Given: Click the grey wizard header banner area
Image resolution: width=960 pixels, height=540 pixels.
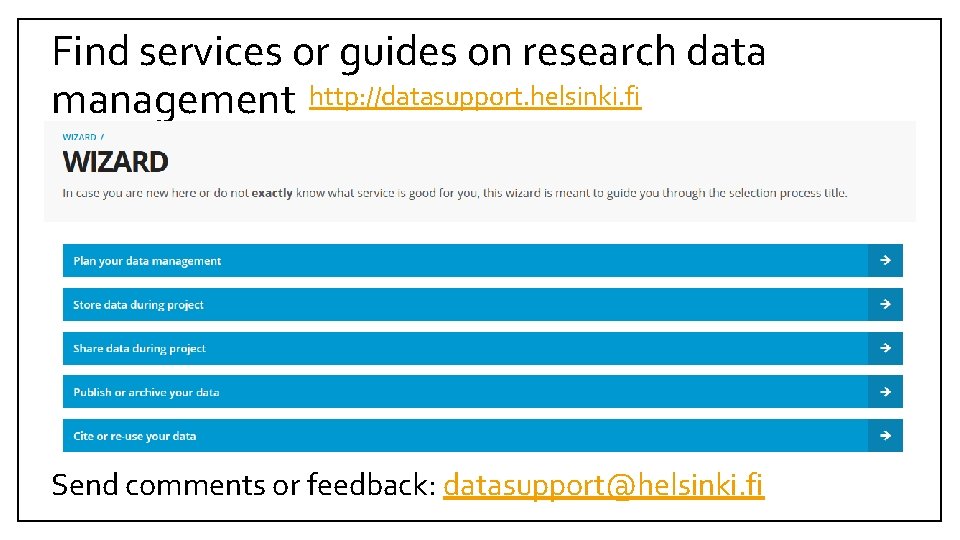Looking at the screenshot, I should [x=480, y=171].
